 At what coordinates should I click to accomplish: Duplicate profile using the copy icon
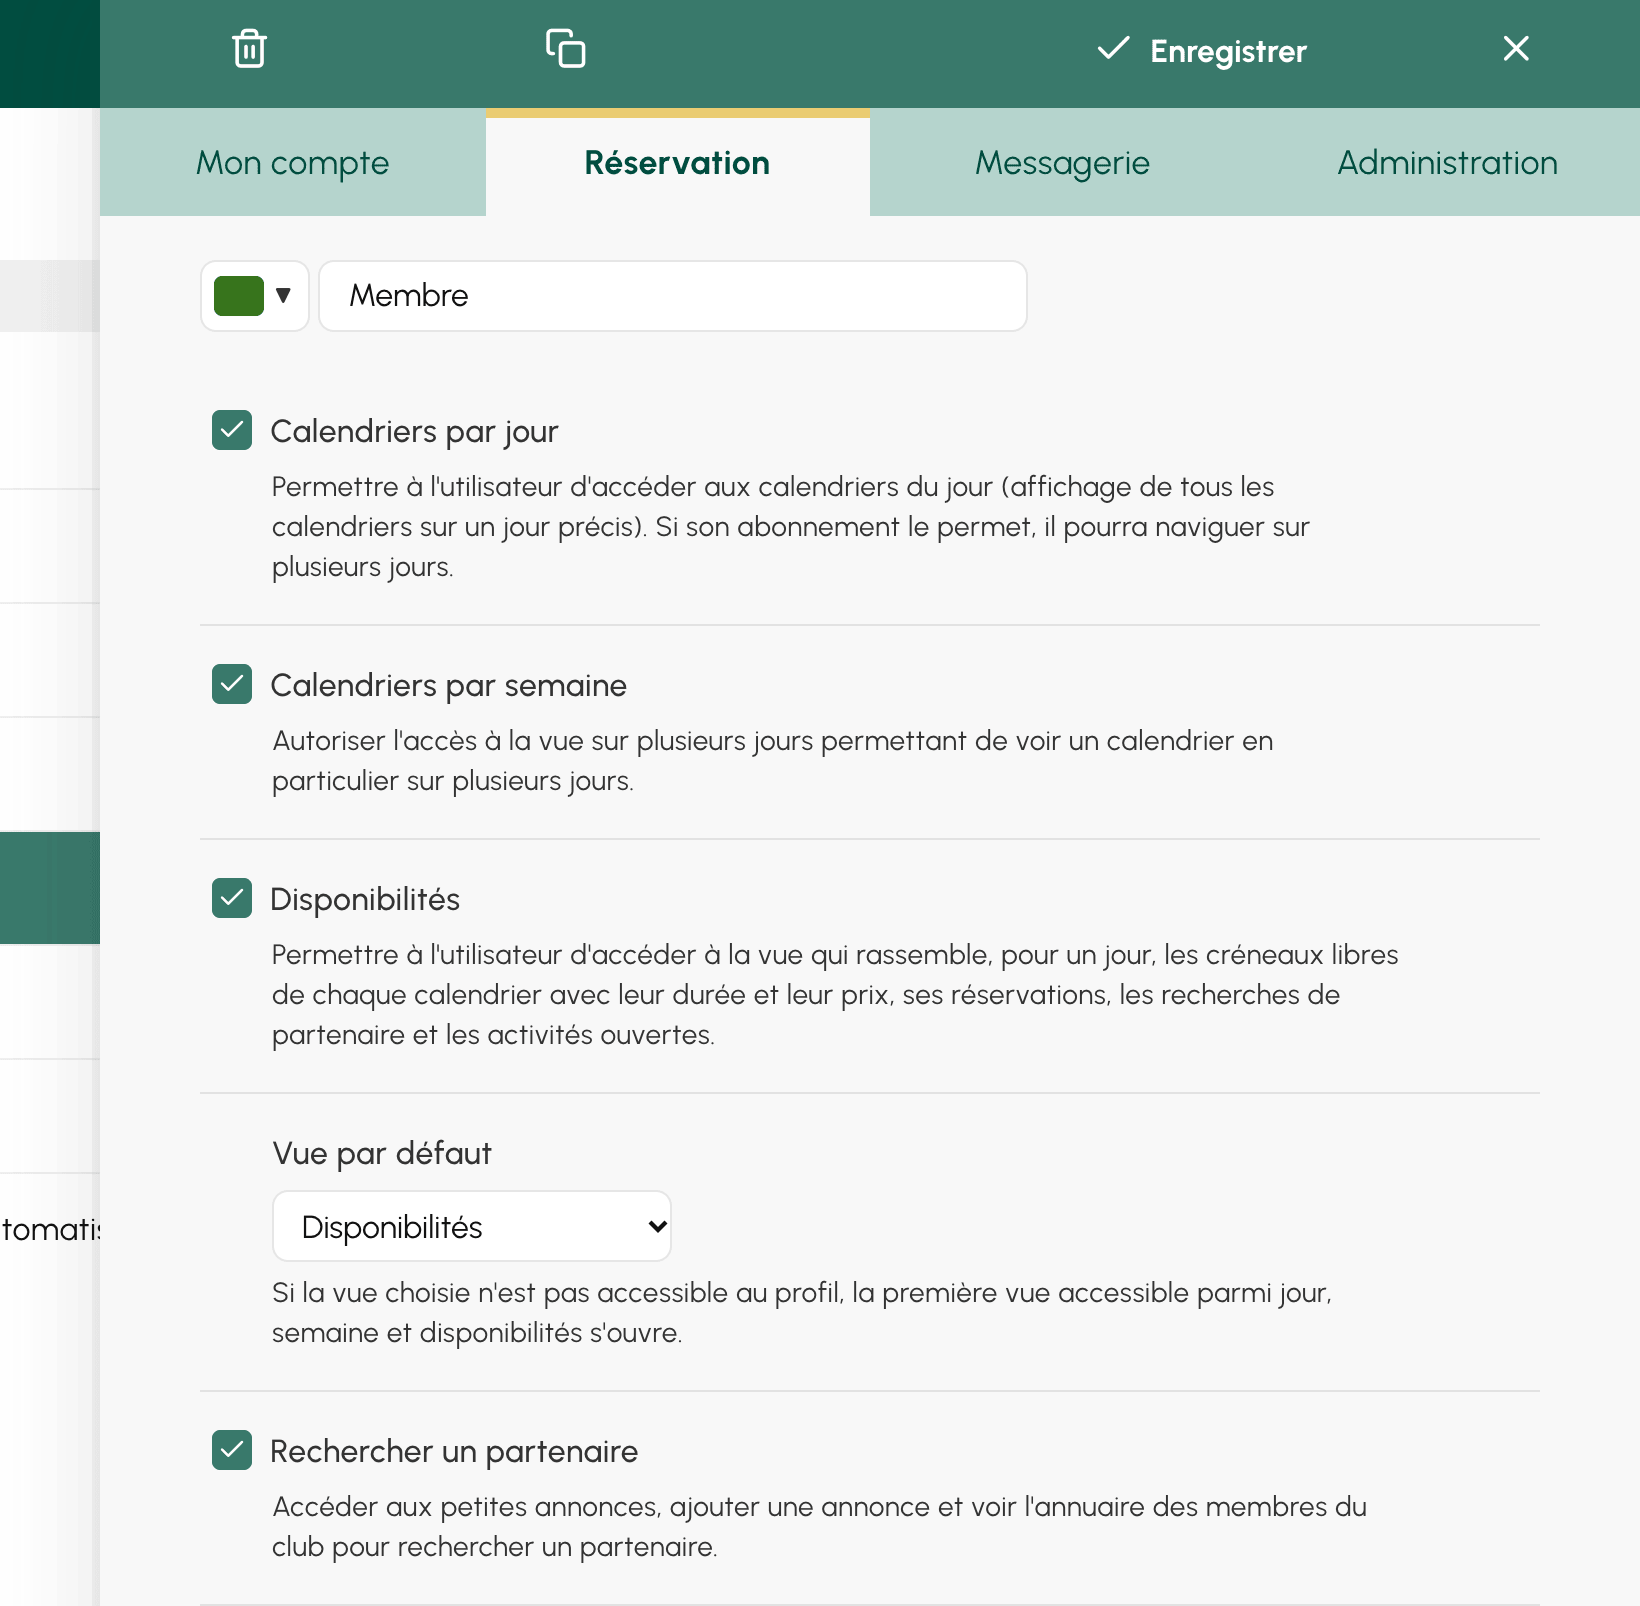[566, 48]
